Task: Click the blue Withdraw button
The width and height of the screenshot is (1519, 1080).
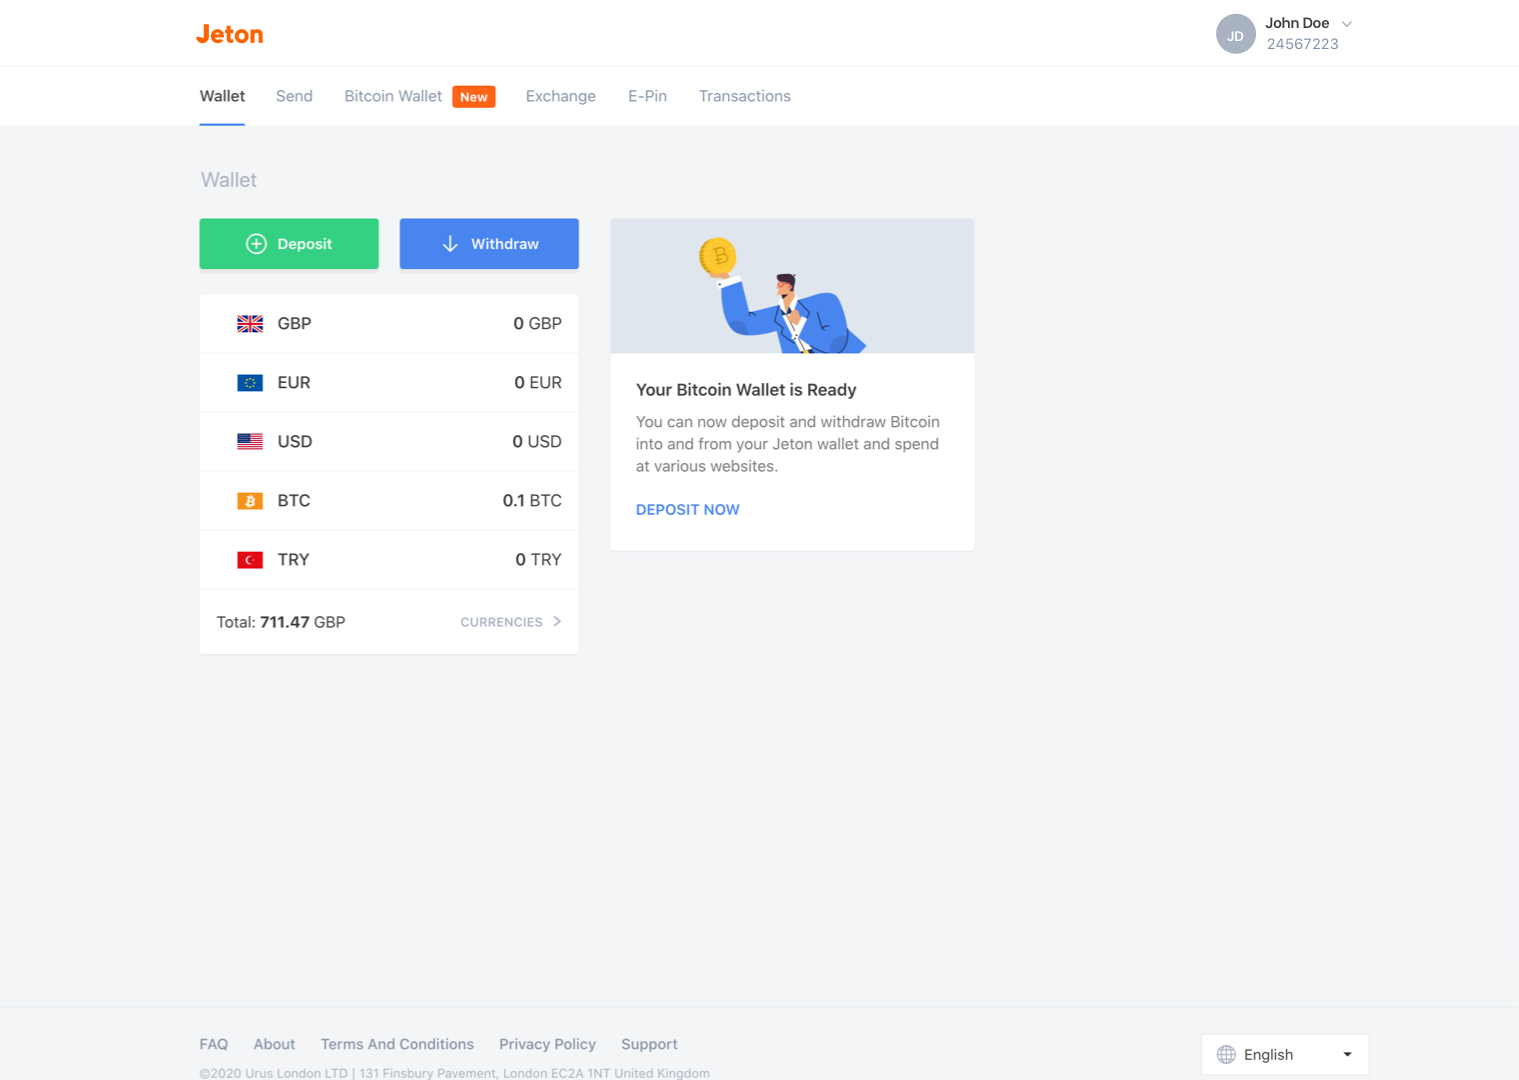Action: pyautogui.click(x=489, y=244)
